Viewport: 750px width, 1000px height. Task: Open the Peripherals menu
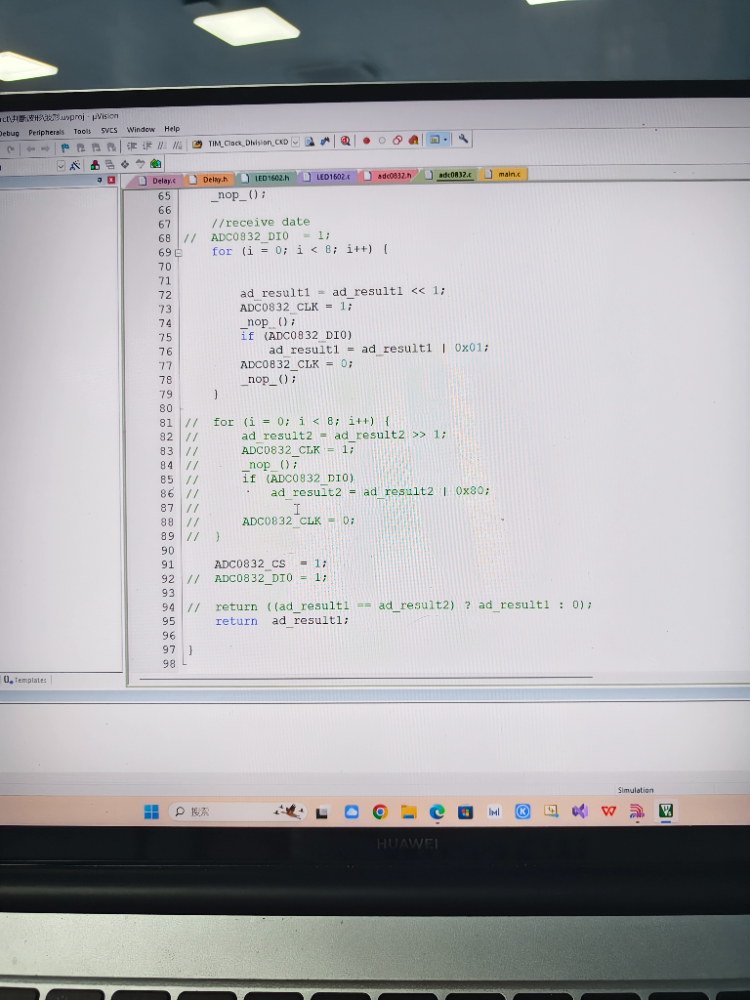46,131
